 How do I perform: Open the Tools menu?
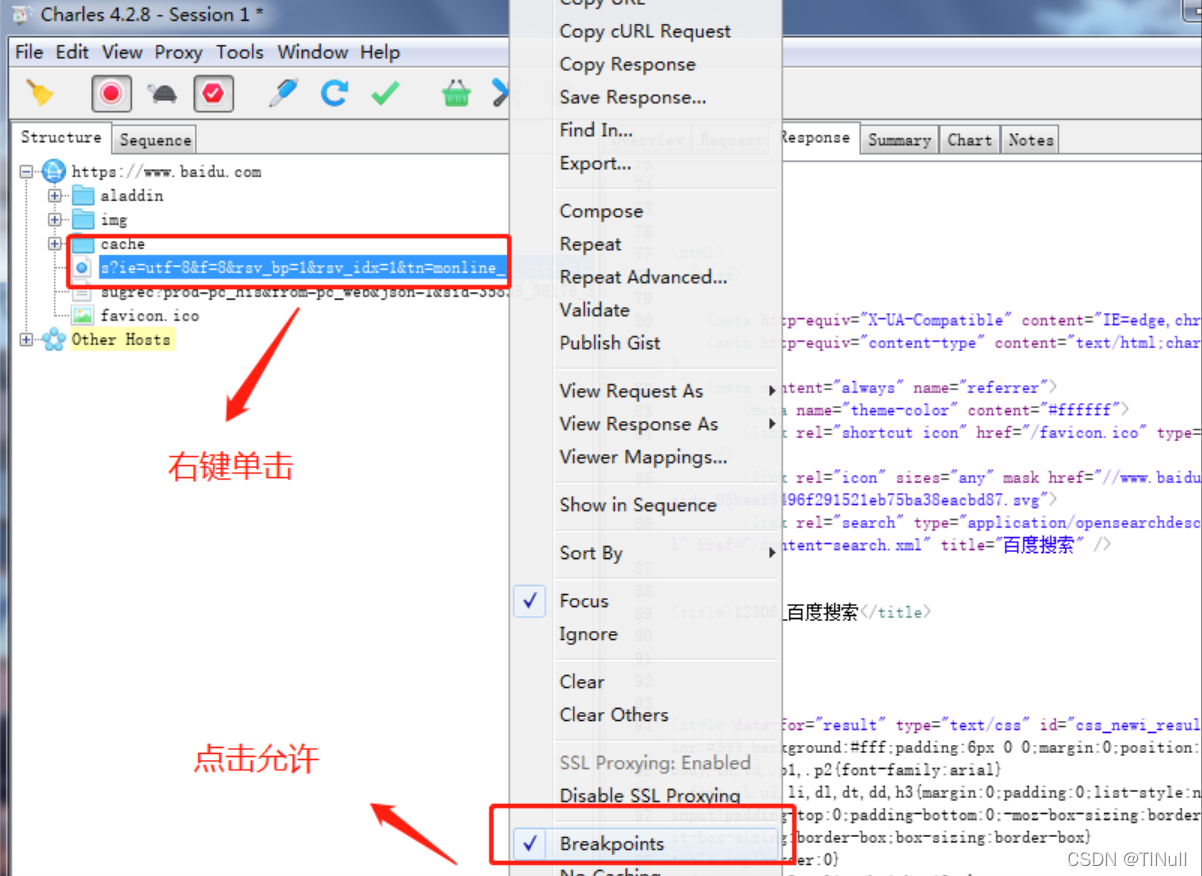(240, 52)
